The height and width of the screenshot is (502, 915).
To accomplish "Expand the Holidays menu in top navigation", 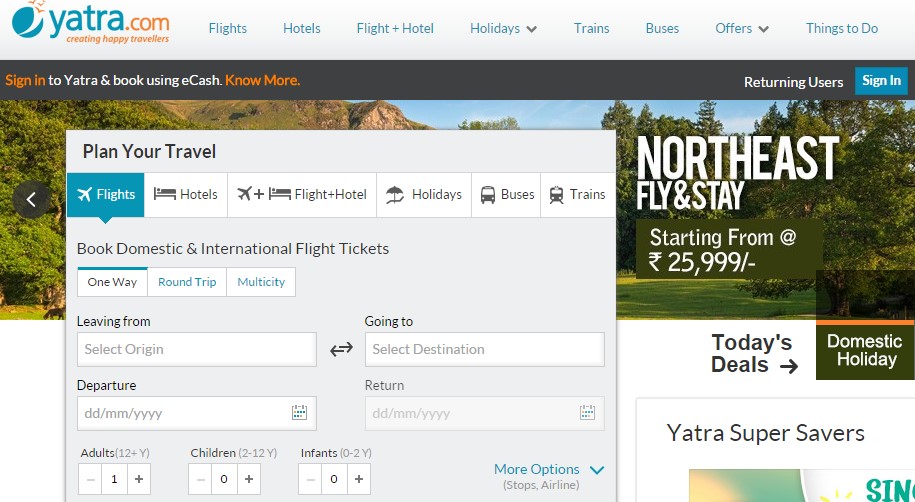I will [504, 28].
